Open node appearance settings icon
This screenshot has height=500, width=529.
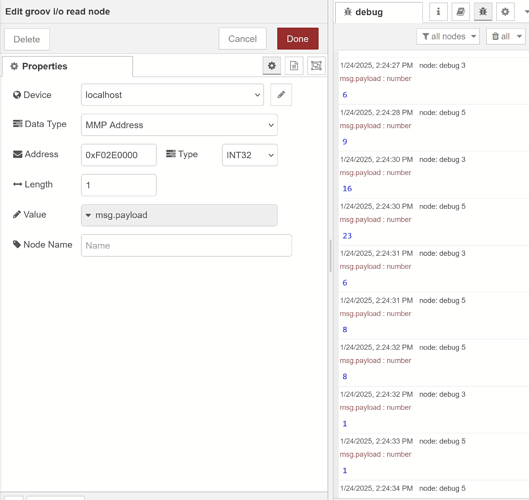316,65
